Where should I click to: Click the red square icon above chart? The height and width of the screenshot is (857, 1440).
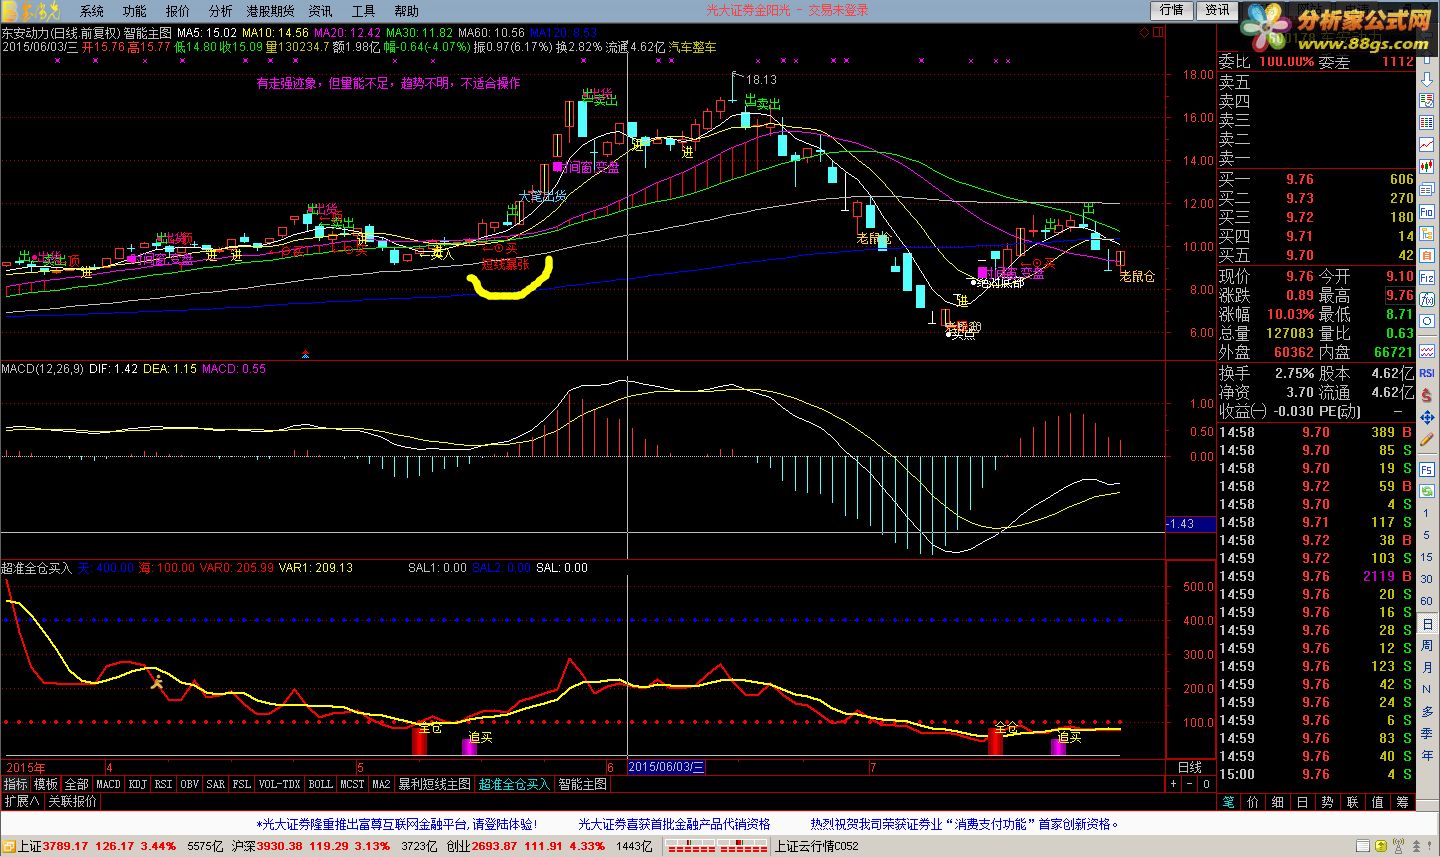[1158, 32]
